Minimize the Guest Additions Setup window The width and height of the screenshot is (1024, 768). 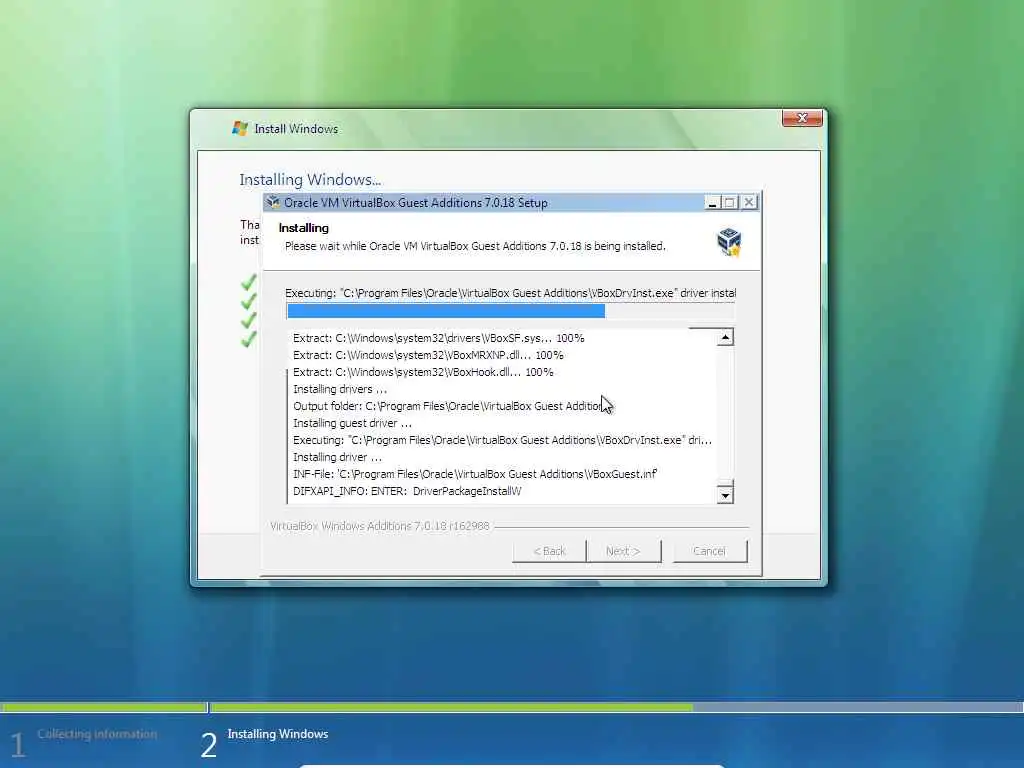712,203
